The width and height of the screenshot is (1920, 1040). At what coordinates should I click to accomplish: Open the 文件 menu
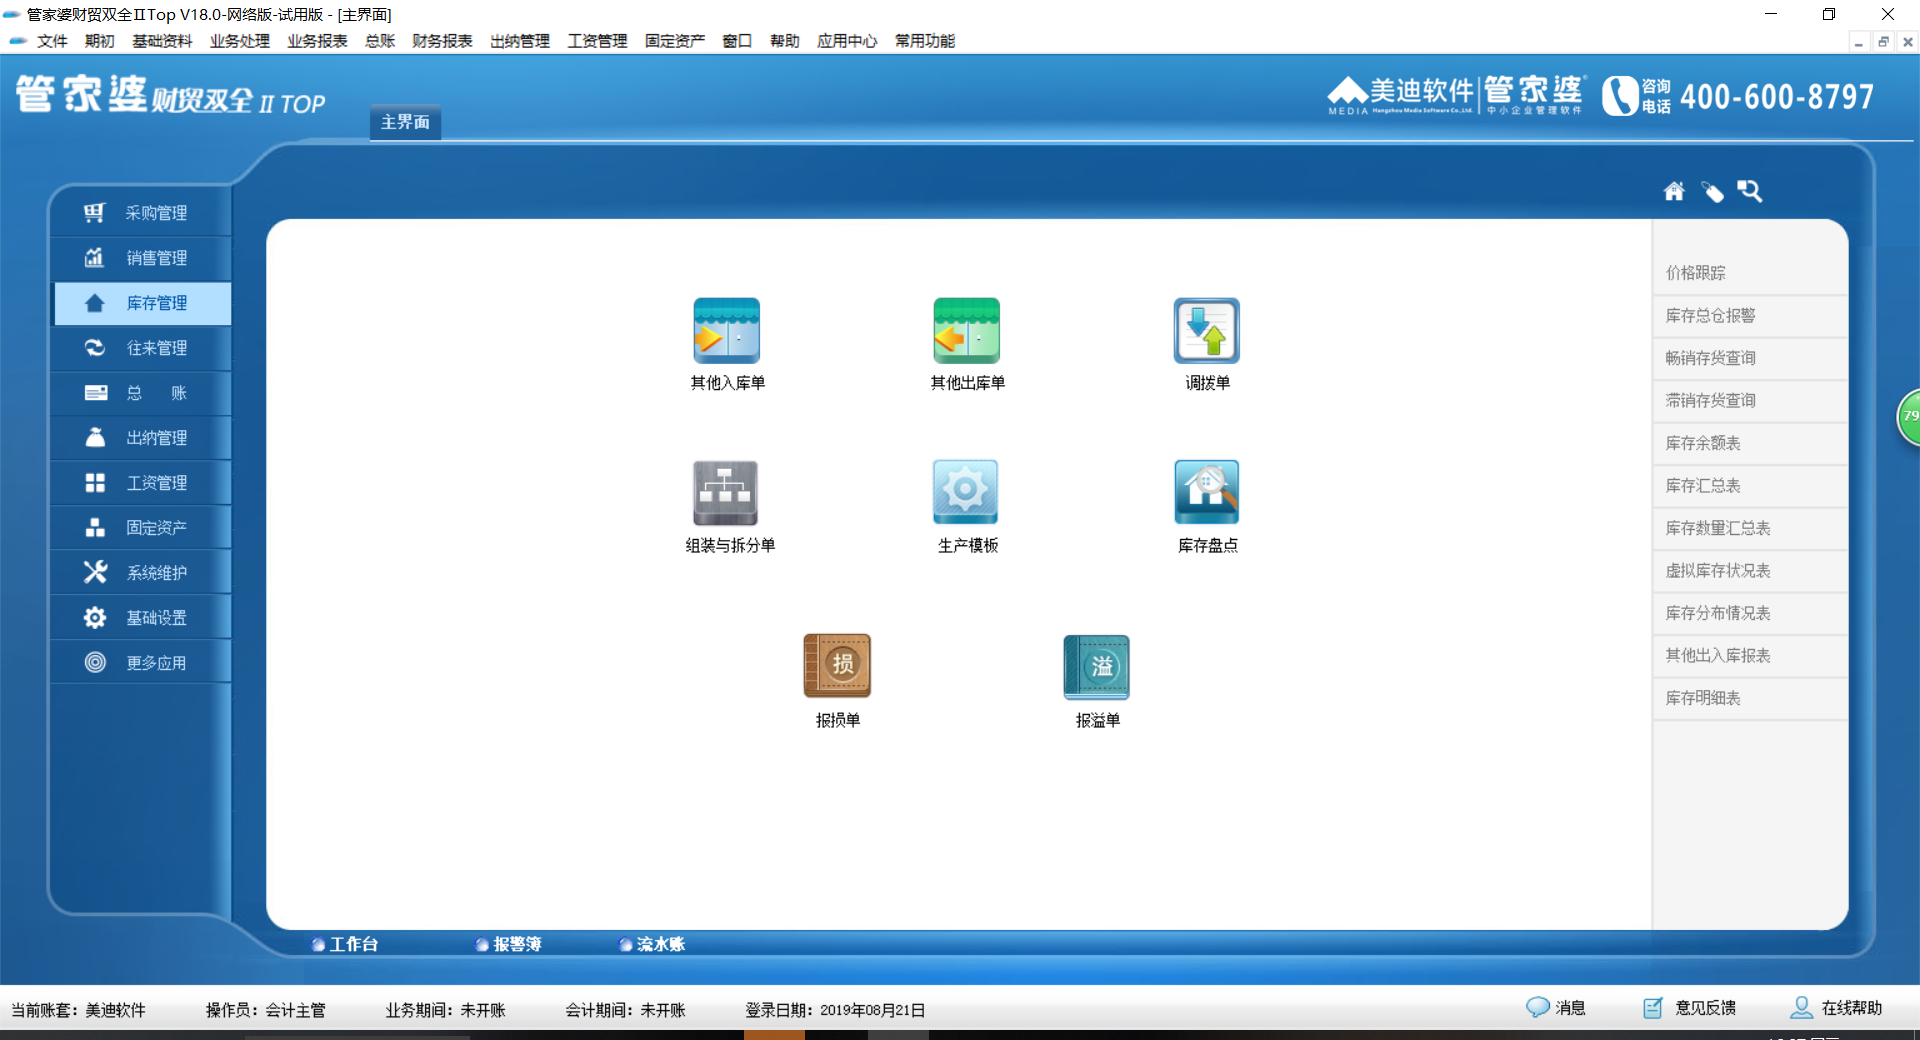click(x=52, y=41)
